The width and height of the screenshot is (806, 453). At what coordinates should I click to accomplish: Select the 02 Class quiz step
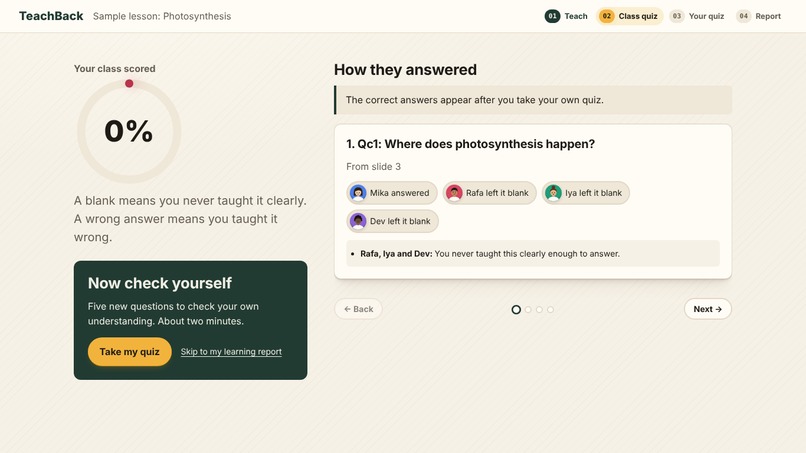pyautogui.click(x=629, y=16)
